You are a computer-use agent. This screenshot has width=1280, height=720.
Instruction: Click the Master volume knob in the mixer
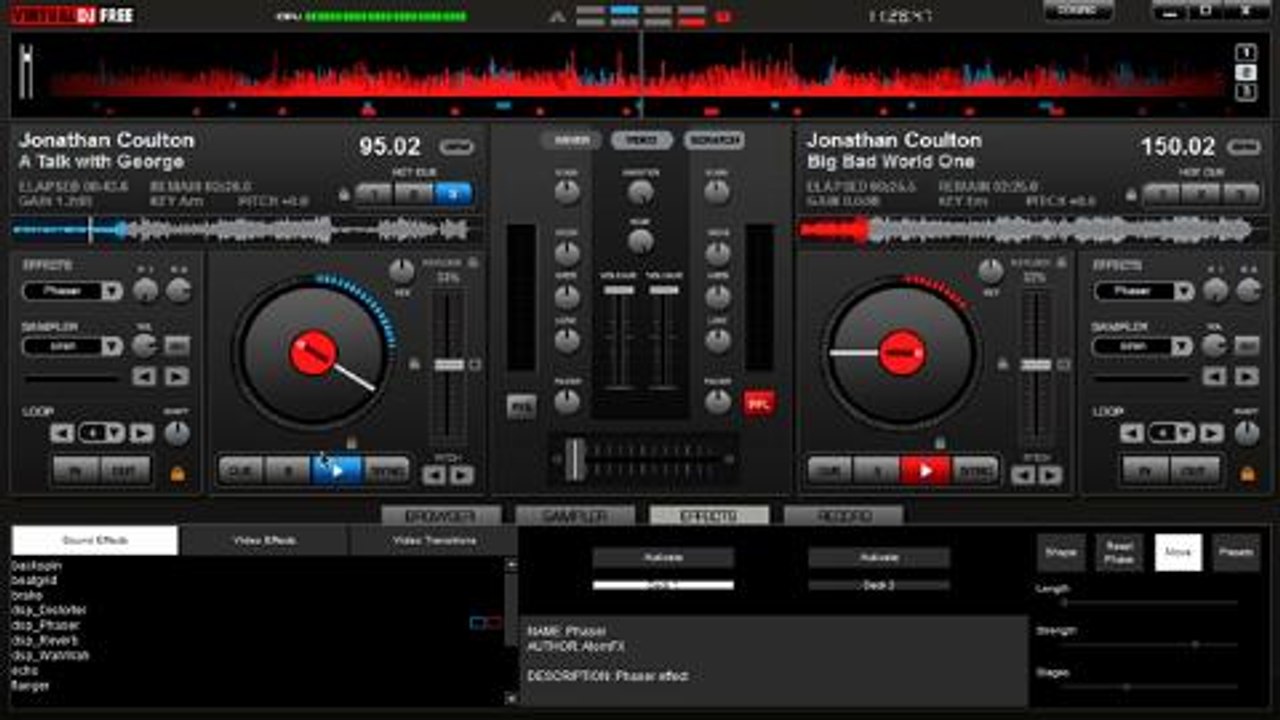click(641, 192)
